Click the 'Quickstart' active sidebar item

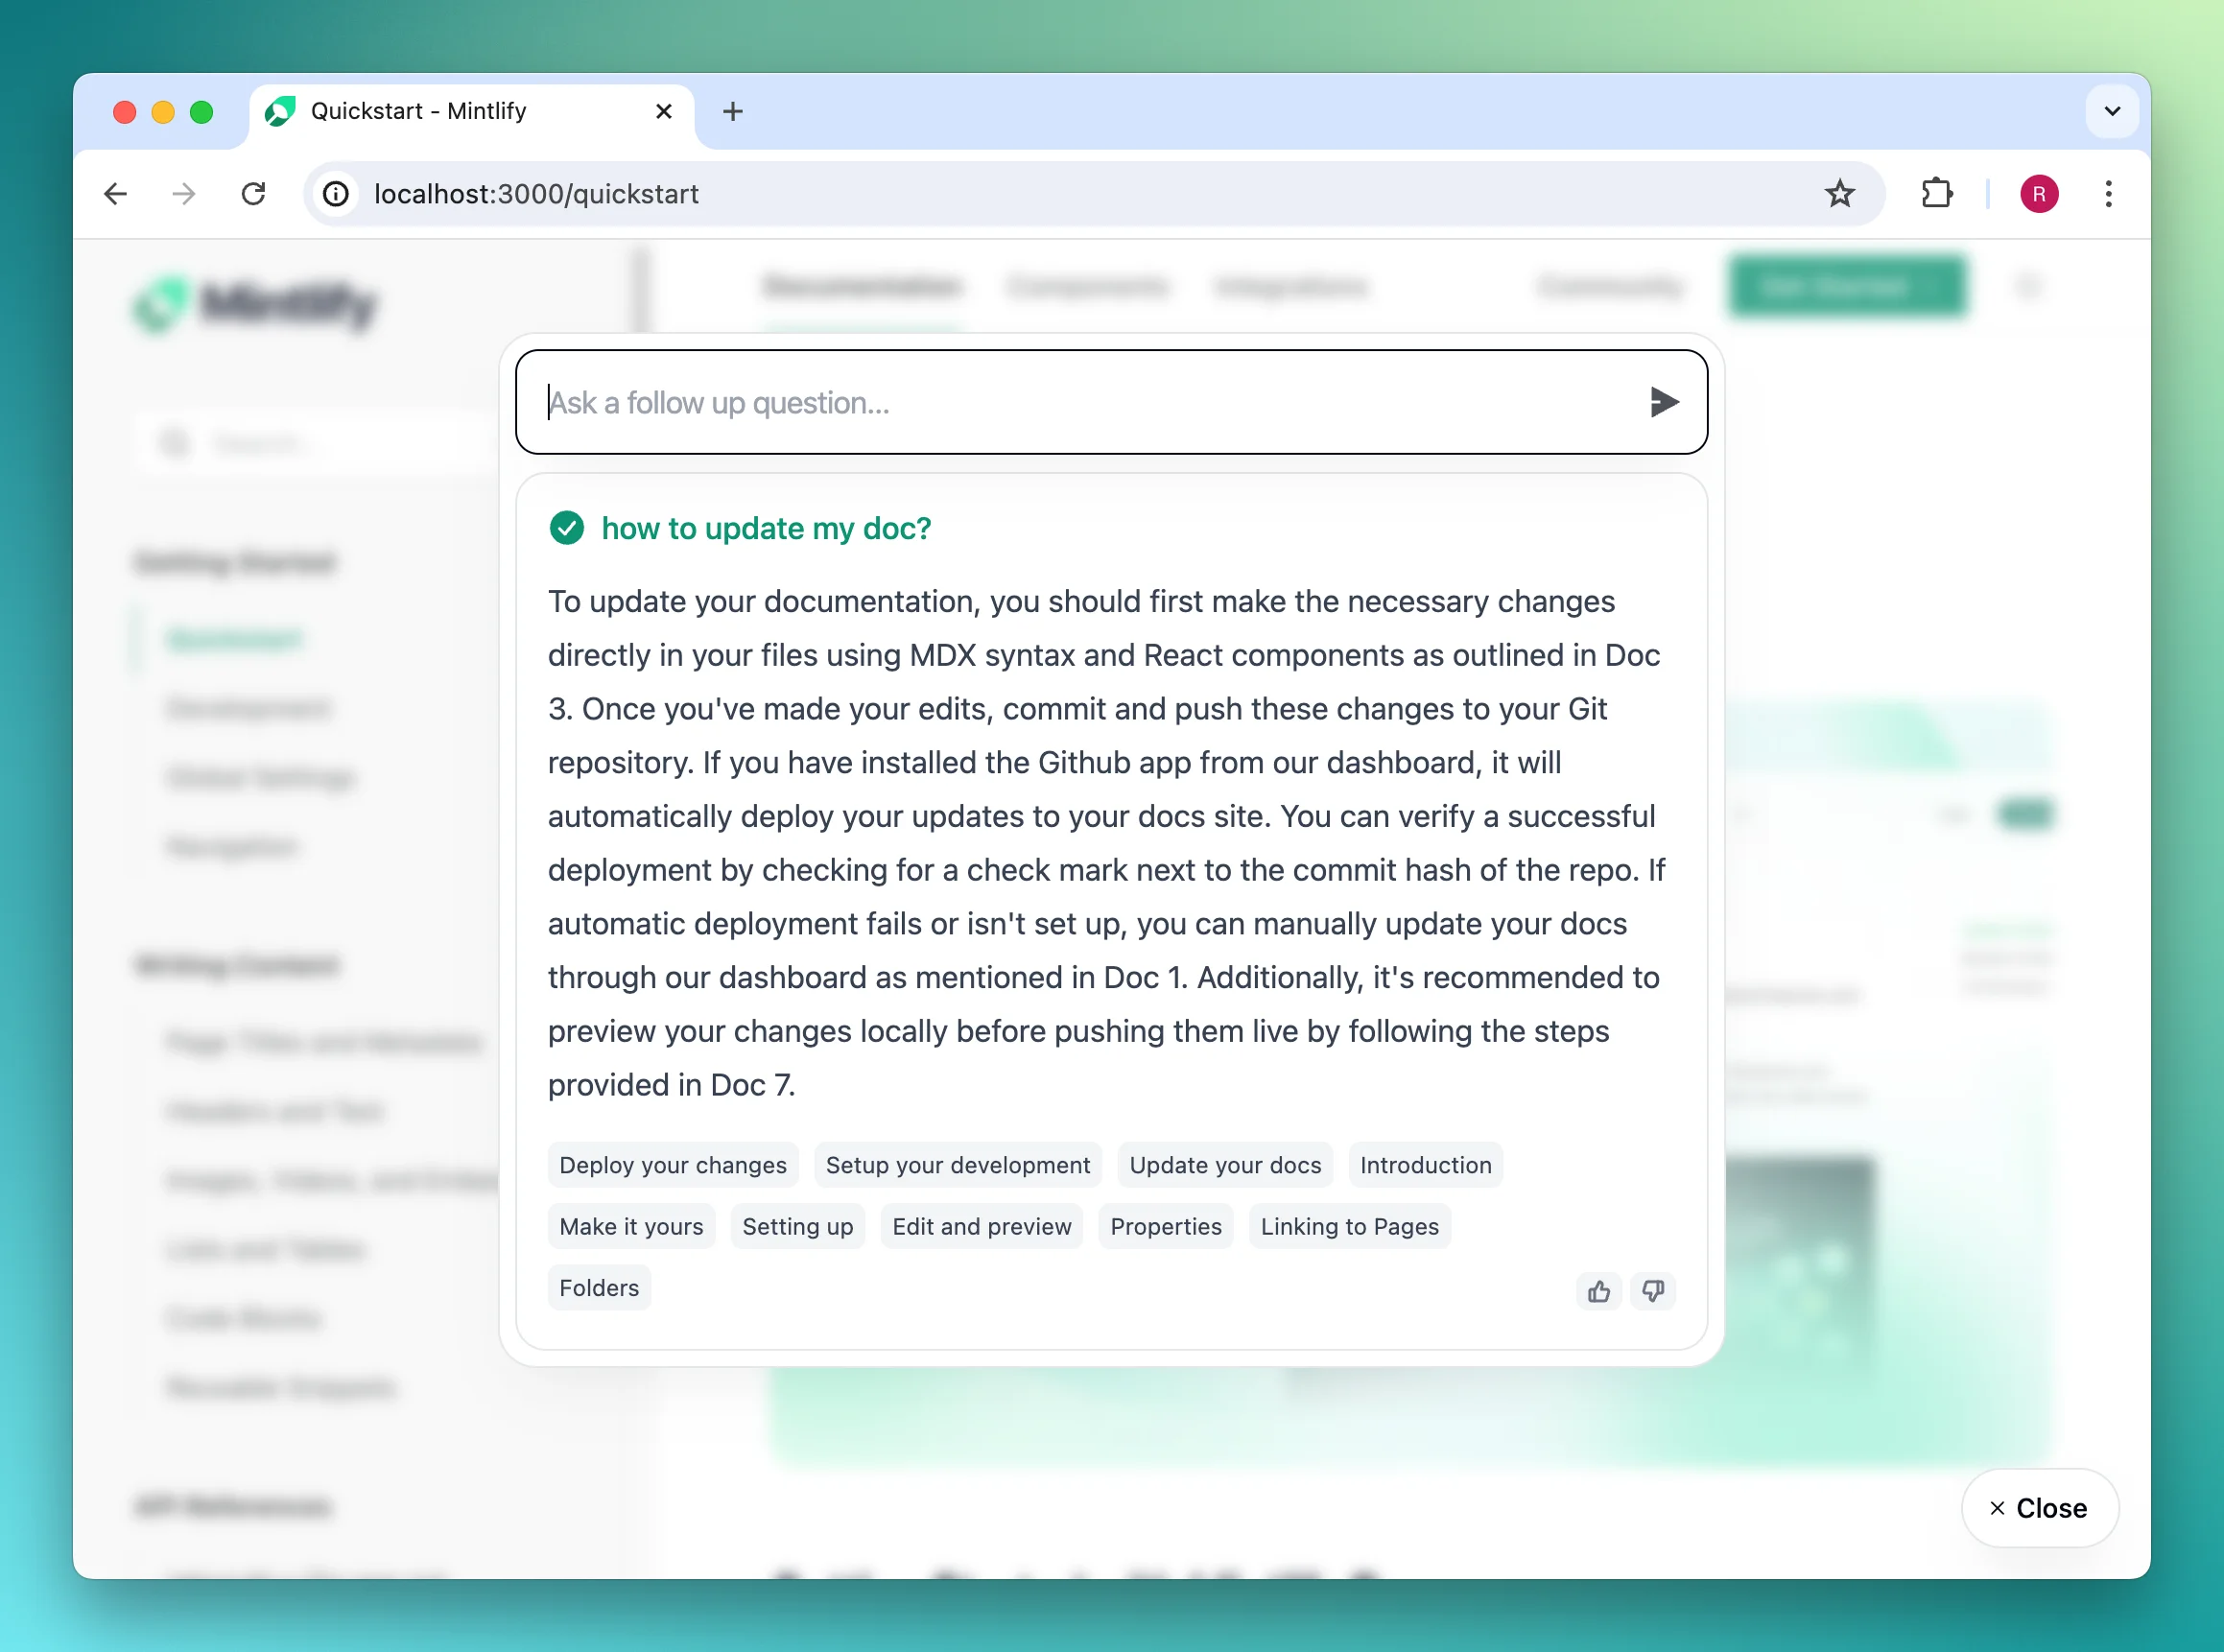[x=234, y=639]
